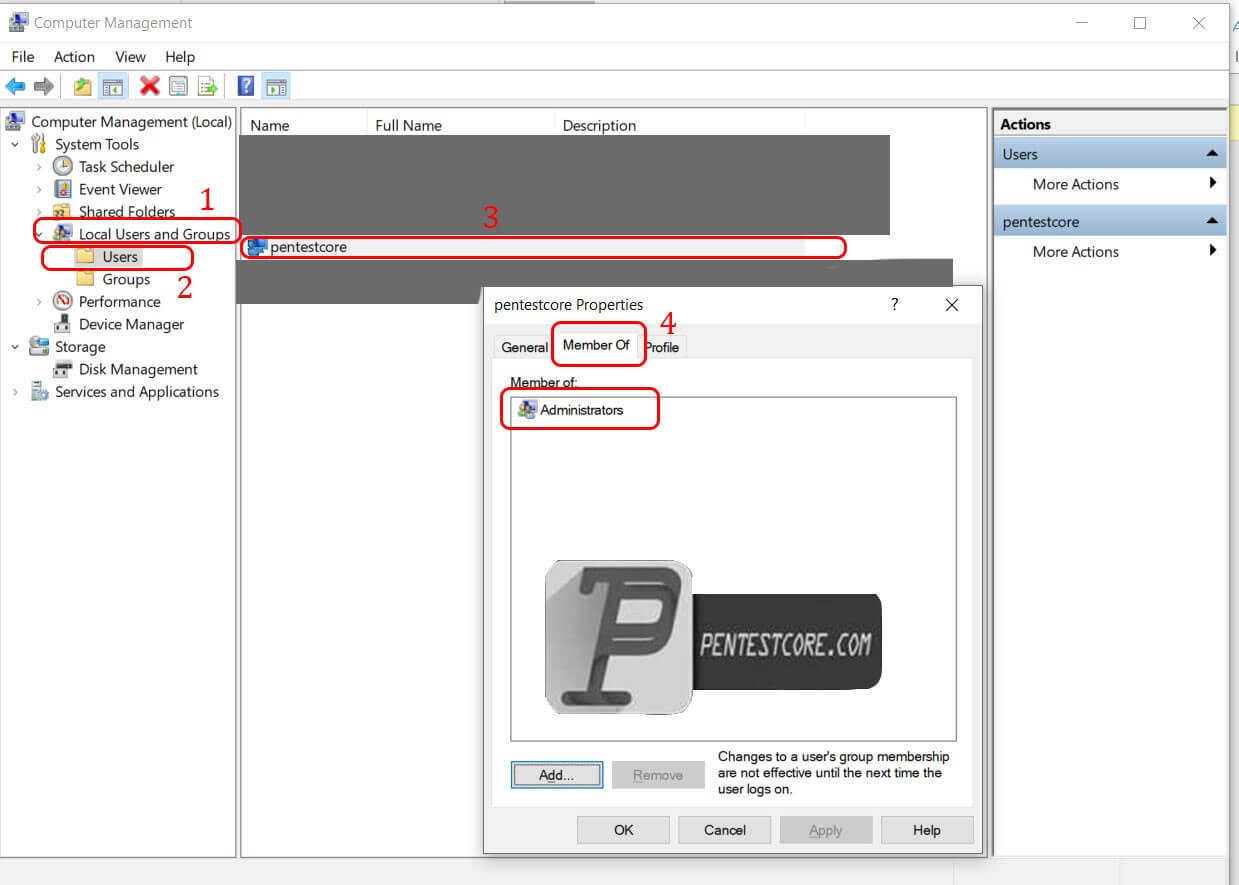Click the Export List toolbar icon
The height and width of the screenshot is (885, 1239).
click(207, 87)
